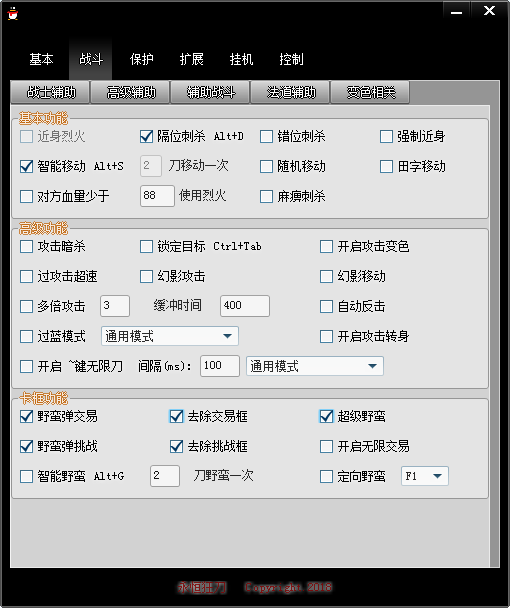Screen dimensions: 510x608
Task: Click the 间隔(ms) field showing 100
Action: 220,366
